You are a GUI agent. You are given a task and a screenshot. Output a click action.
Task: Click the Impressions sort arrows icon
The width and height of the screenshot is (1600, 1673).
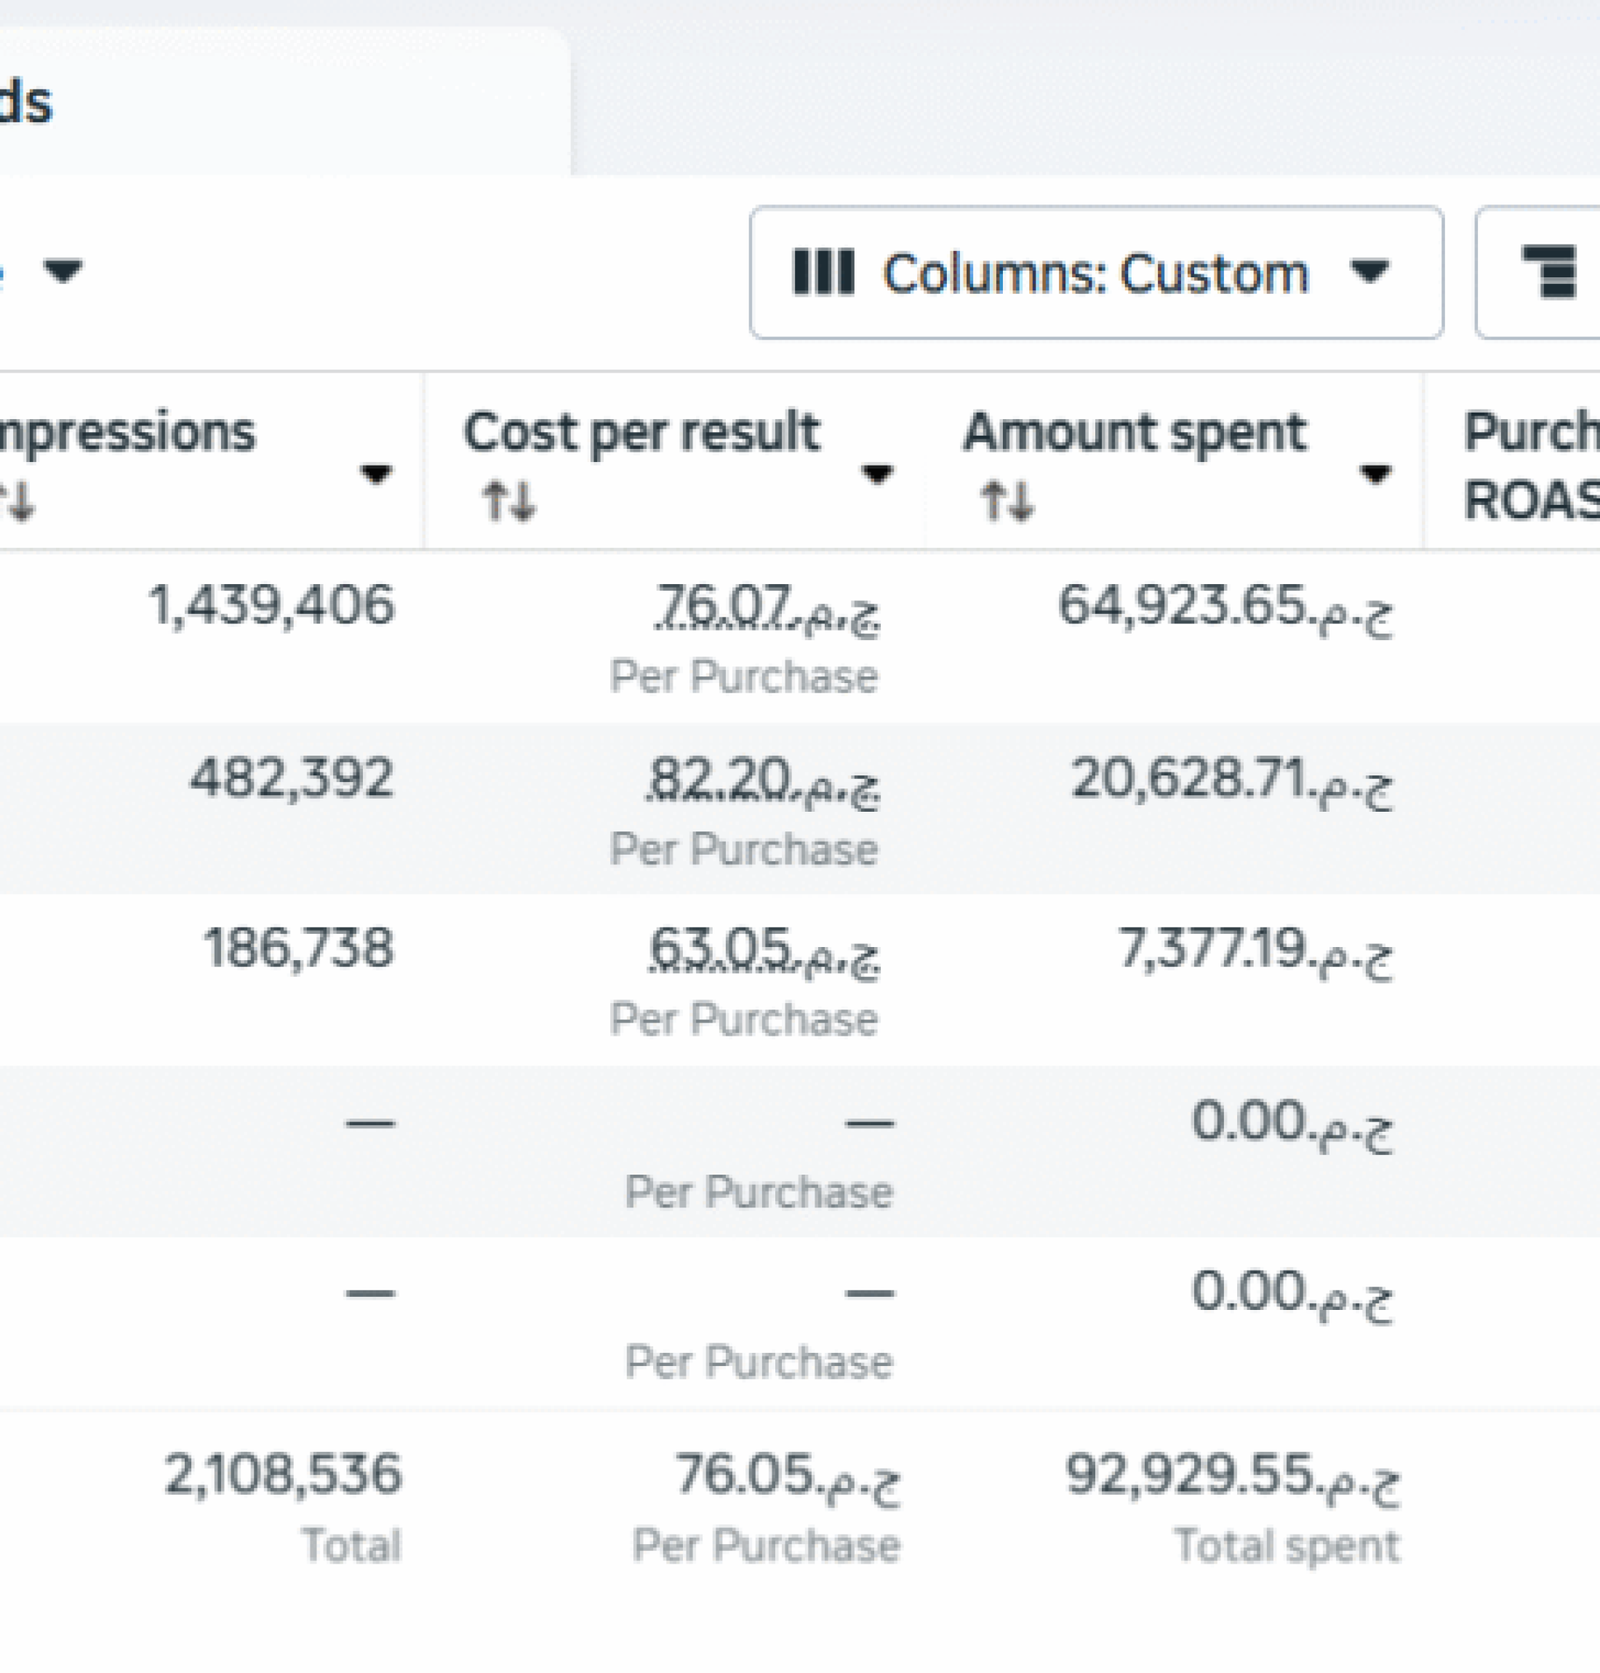(x=18, y=500)
